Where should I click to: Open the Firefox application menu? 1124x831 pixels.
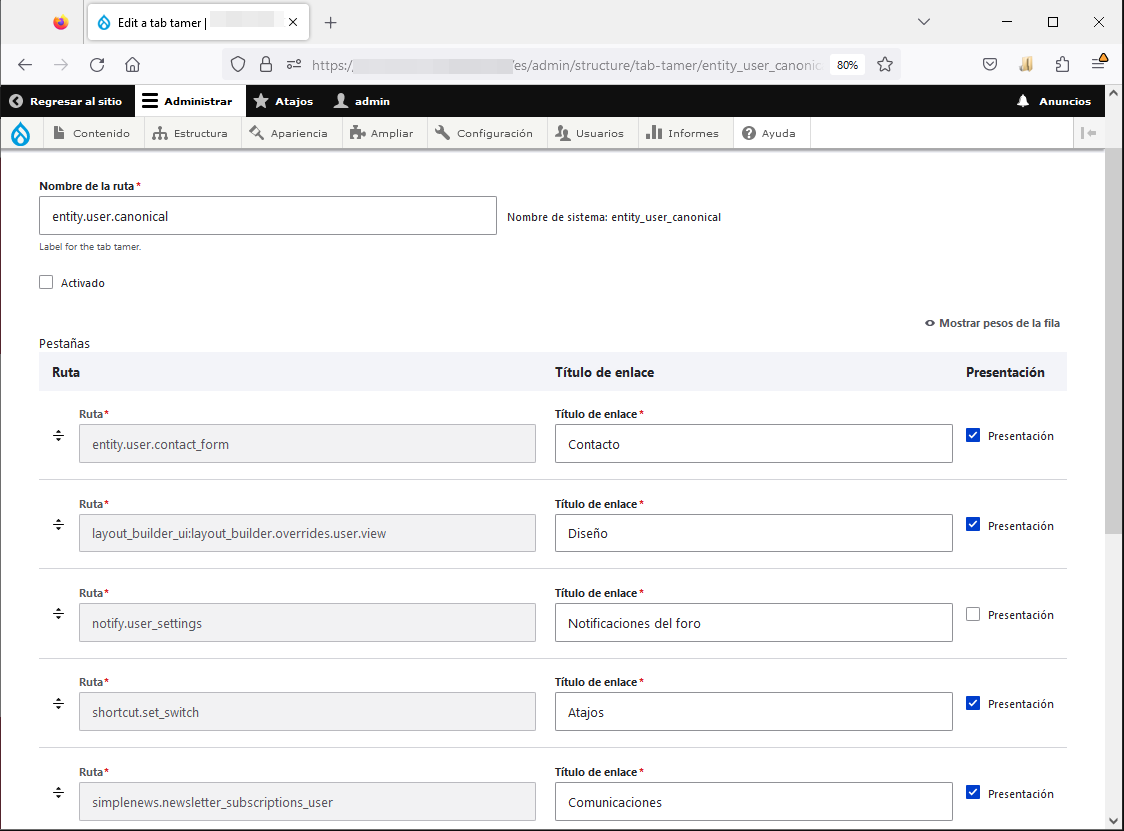(1099, 62)
